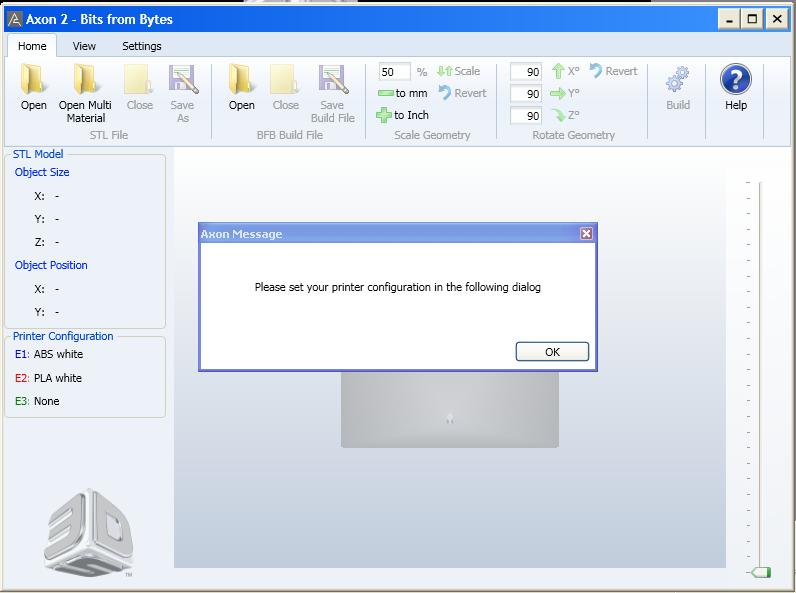Click the gray print bed in the viewport
This screenshot has height=593, width=796.
(450, 410)
